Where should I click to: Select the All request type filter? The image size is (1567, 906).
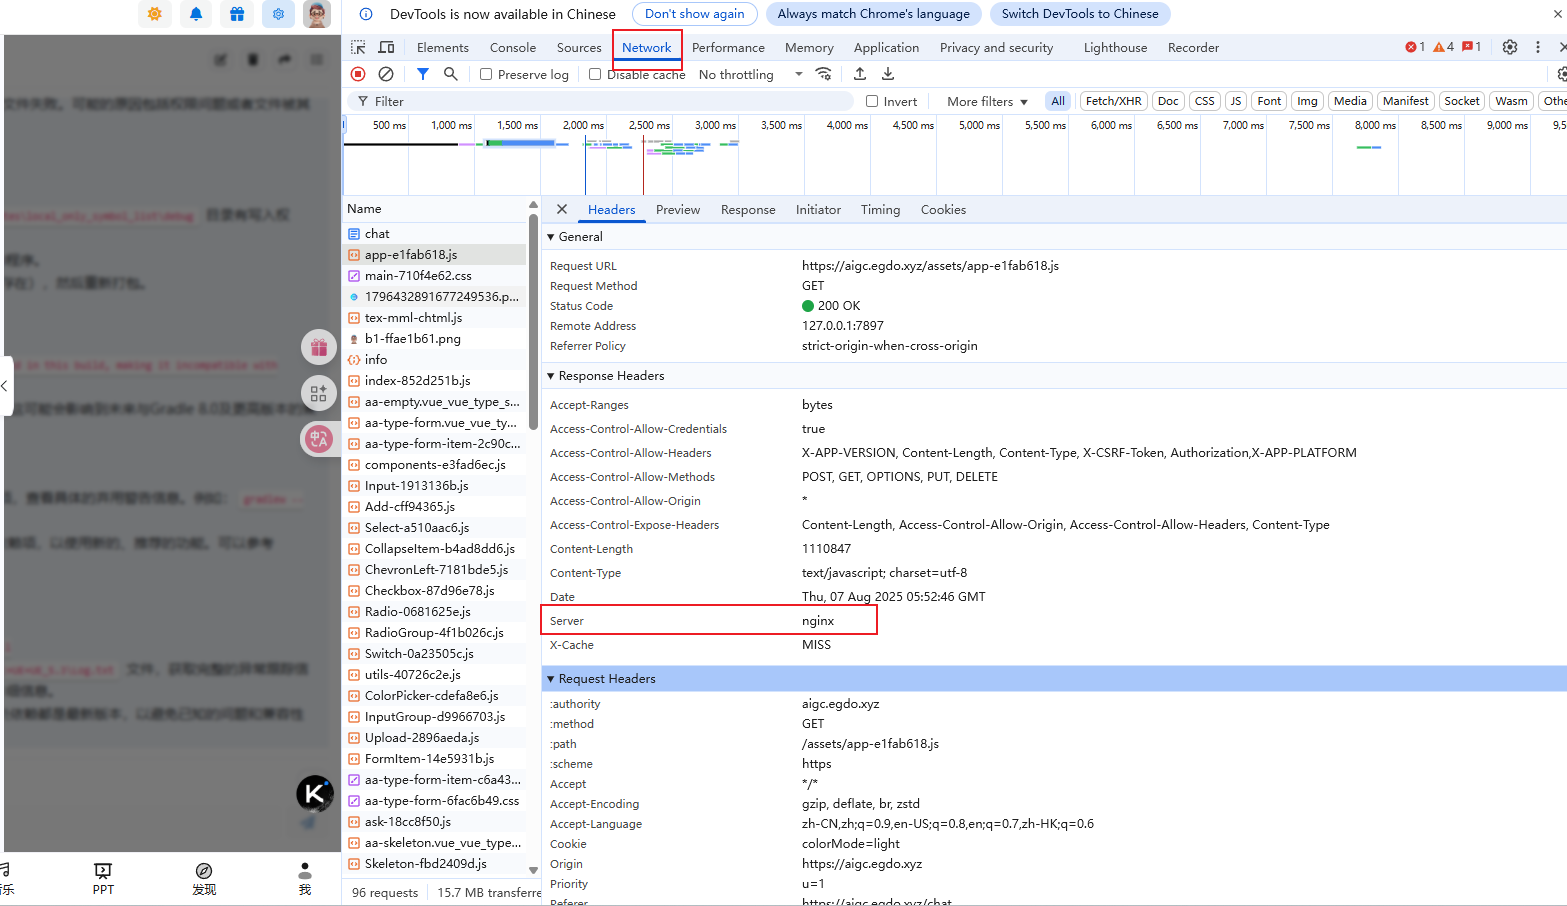coord(1058,101)
